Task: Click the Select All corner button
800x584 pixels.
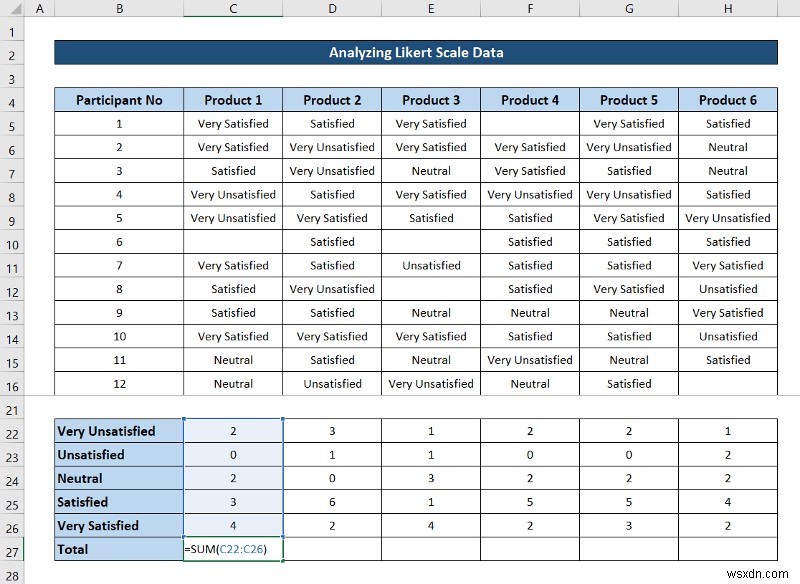Action: pos(12,8)
